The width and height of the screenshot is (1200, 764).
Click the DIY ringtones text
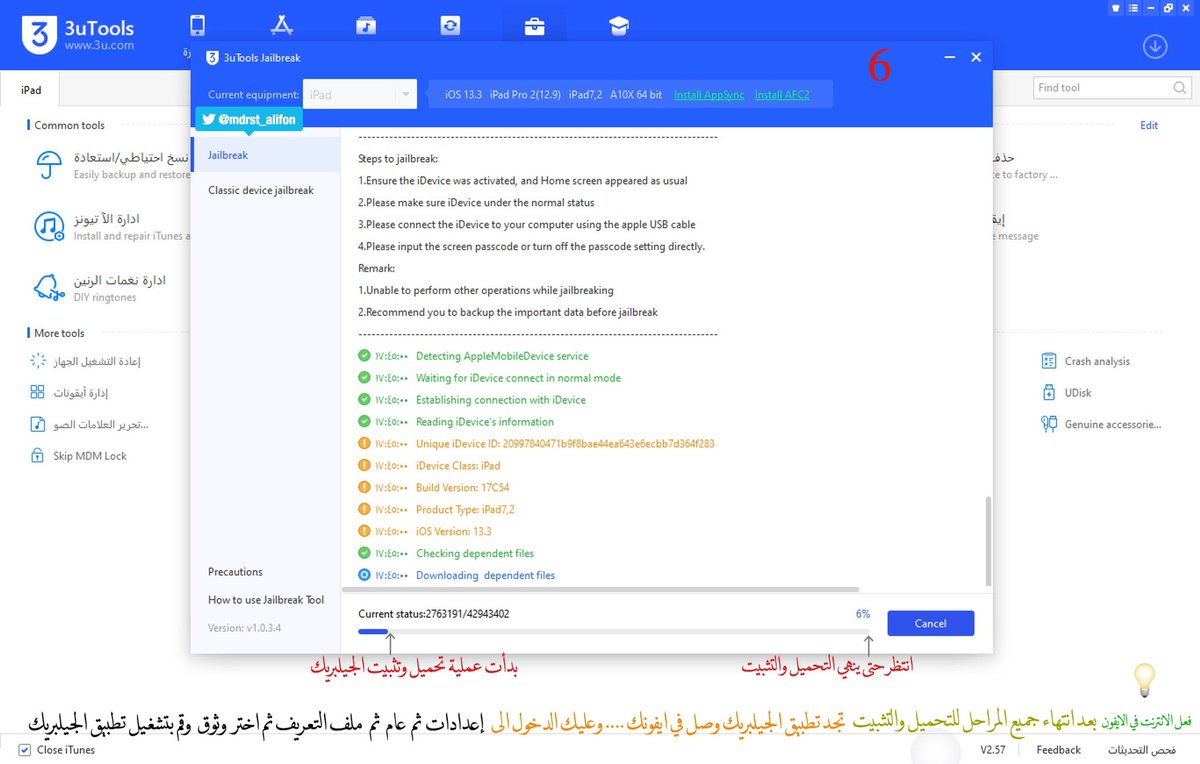[105, 298]
